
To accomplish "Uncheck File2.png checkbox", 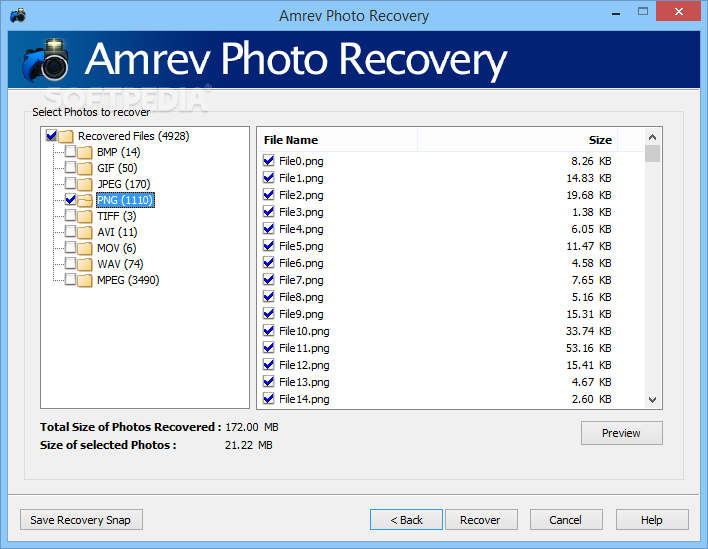I will [269, 195].
